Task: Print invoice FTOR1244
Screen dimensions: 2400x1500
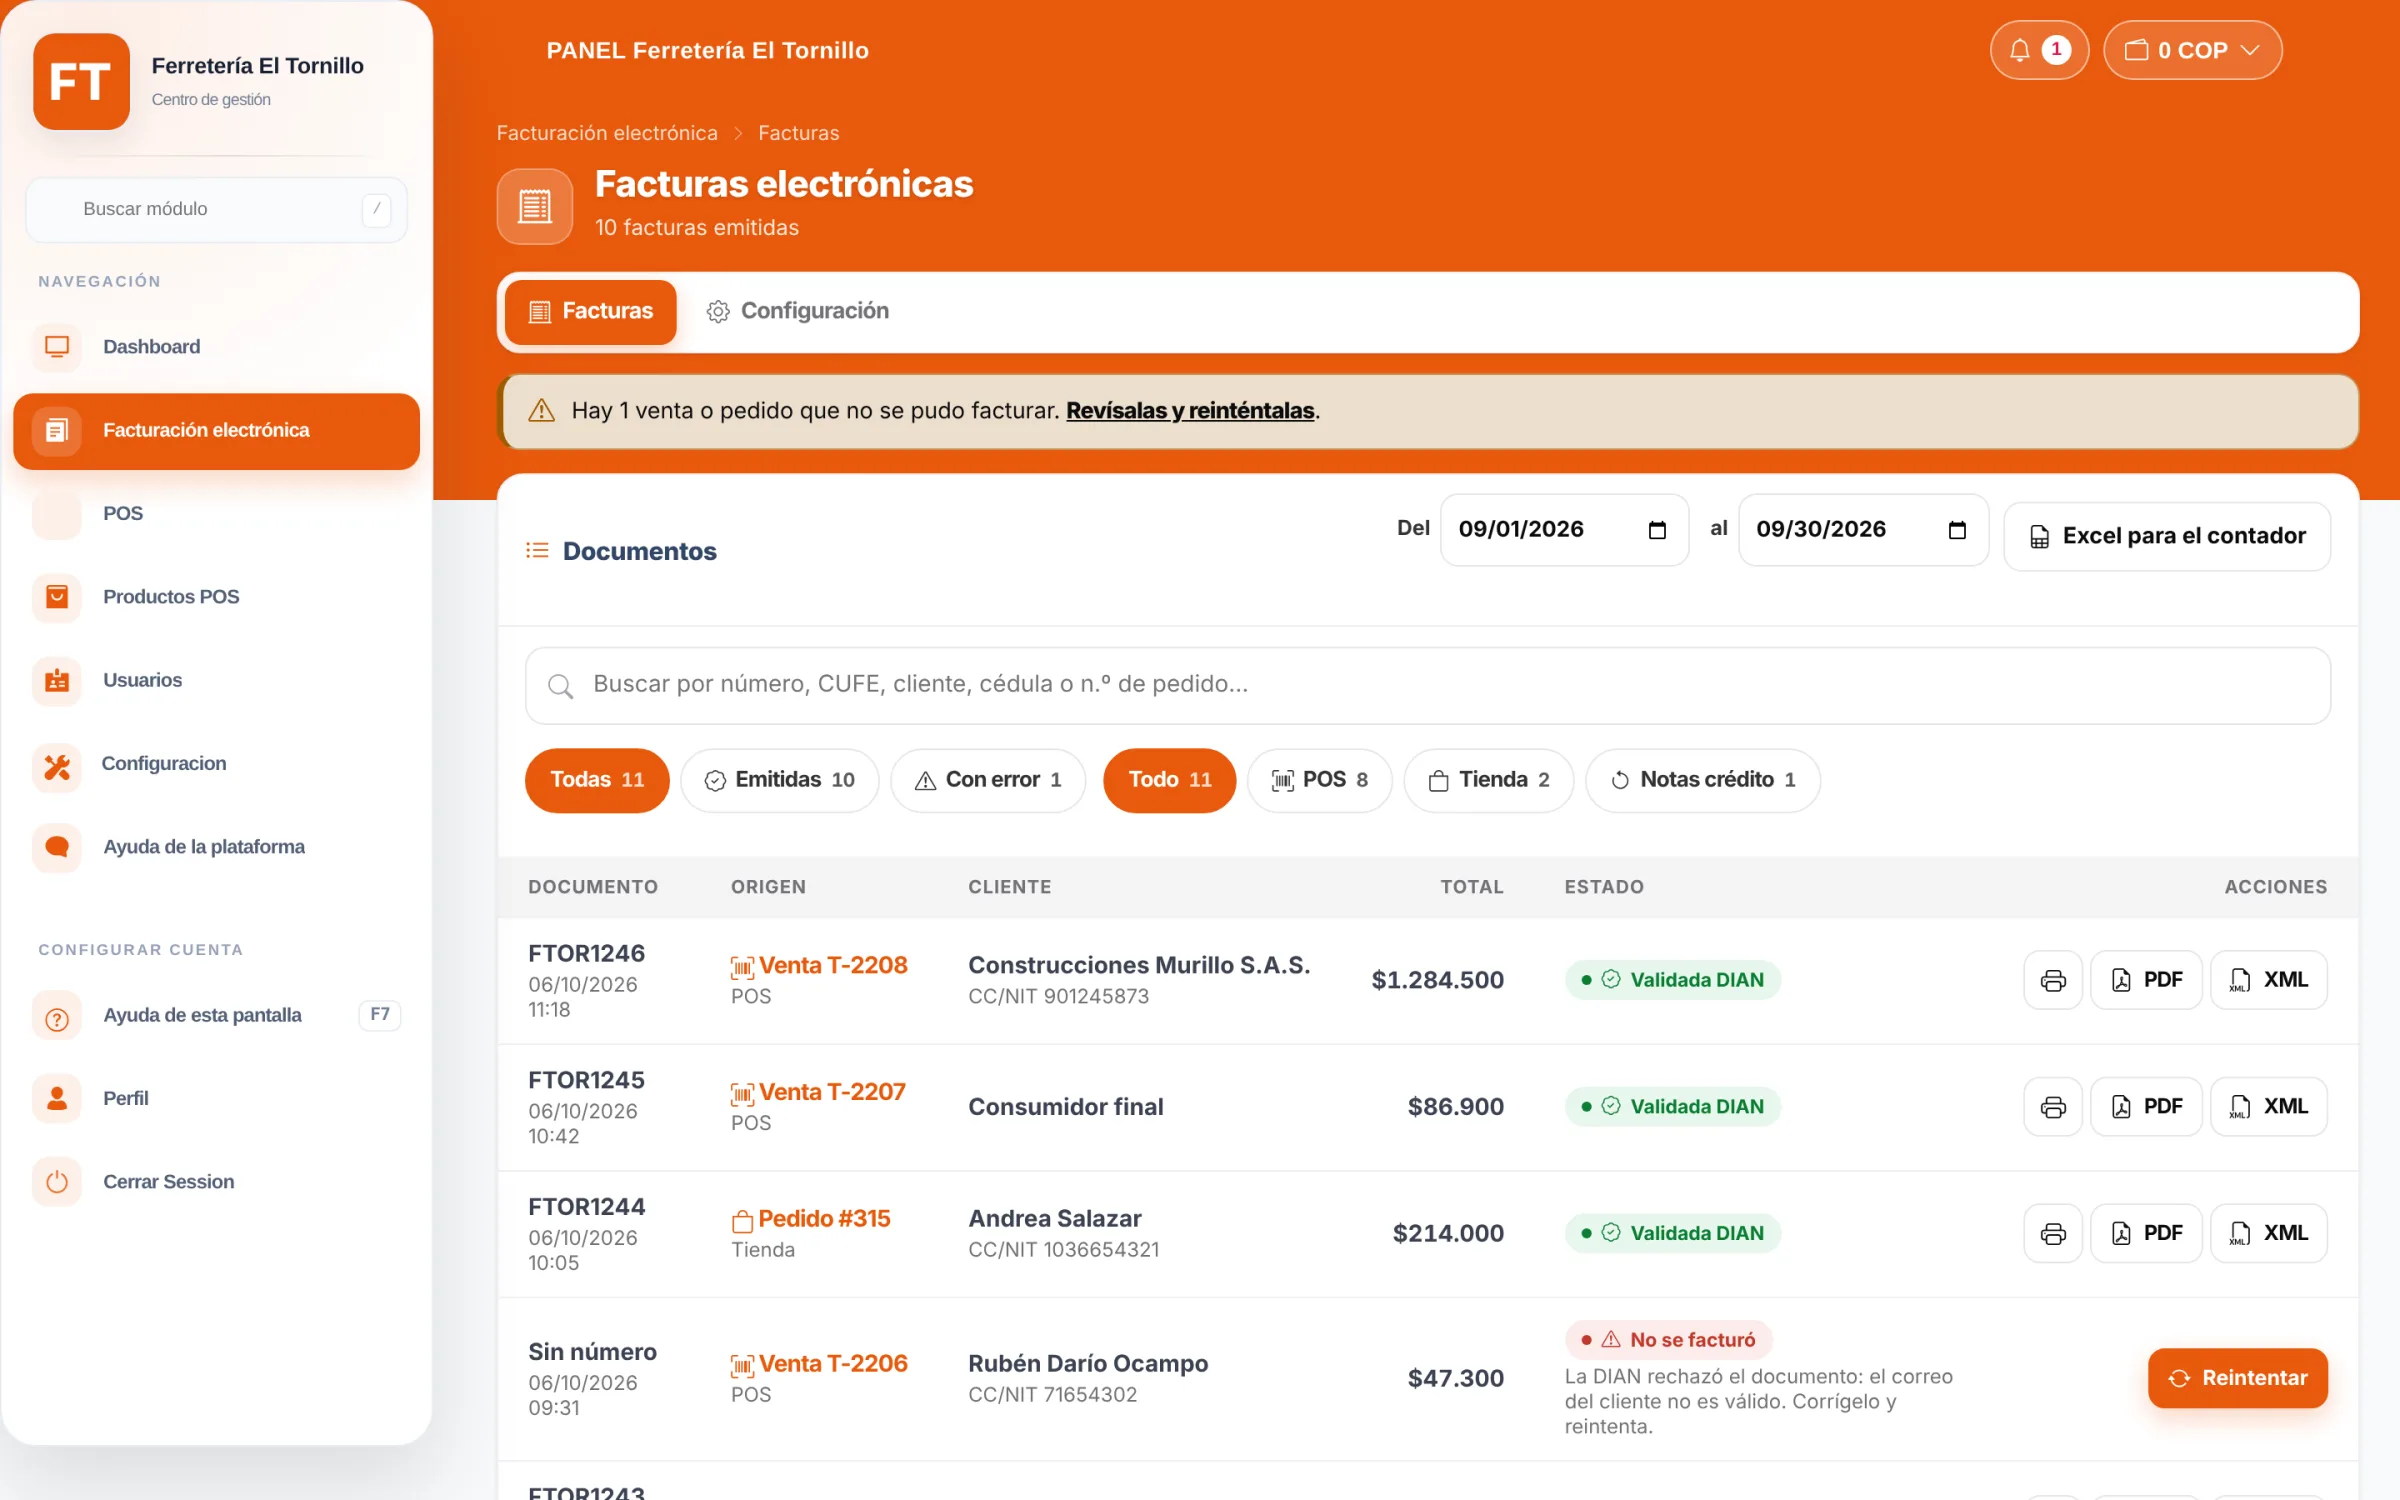Action: tap(2053, 1234)
